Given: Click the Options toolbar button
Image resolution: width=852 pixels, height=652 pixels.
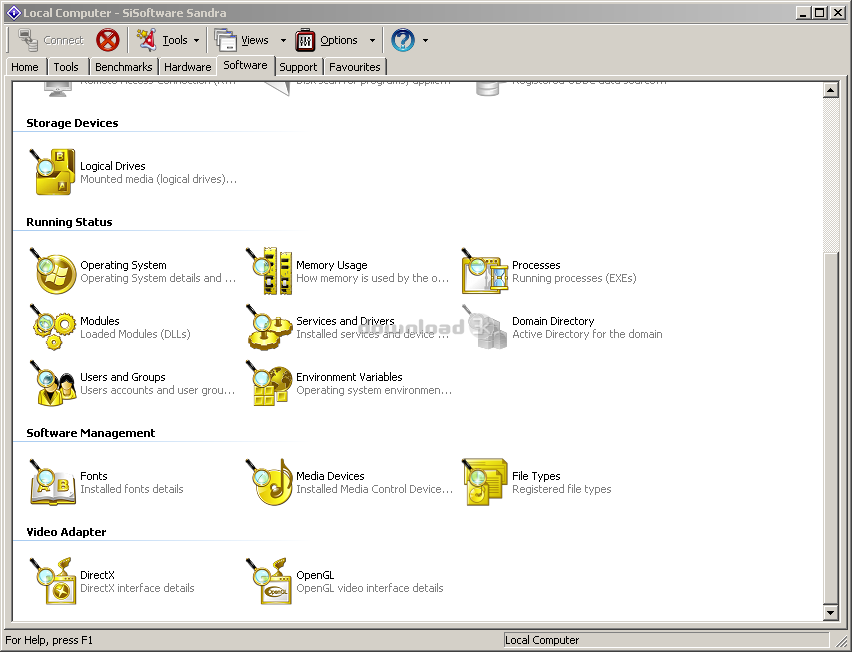Looking at the screenshot, I should point(327,40).
